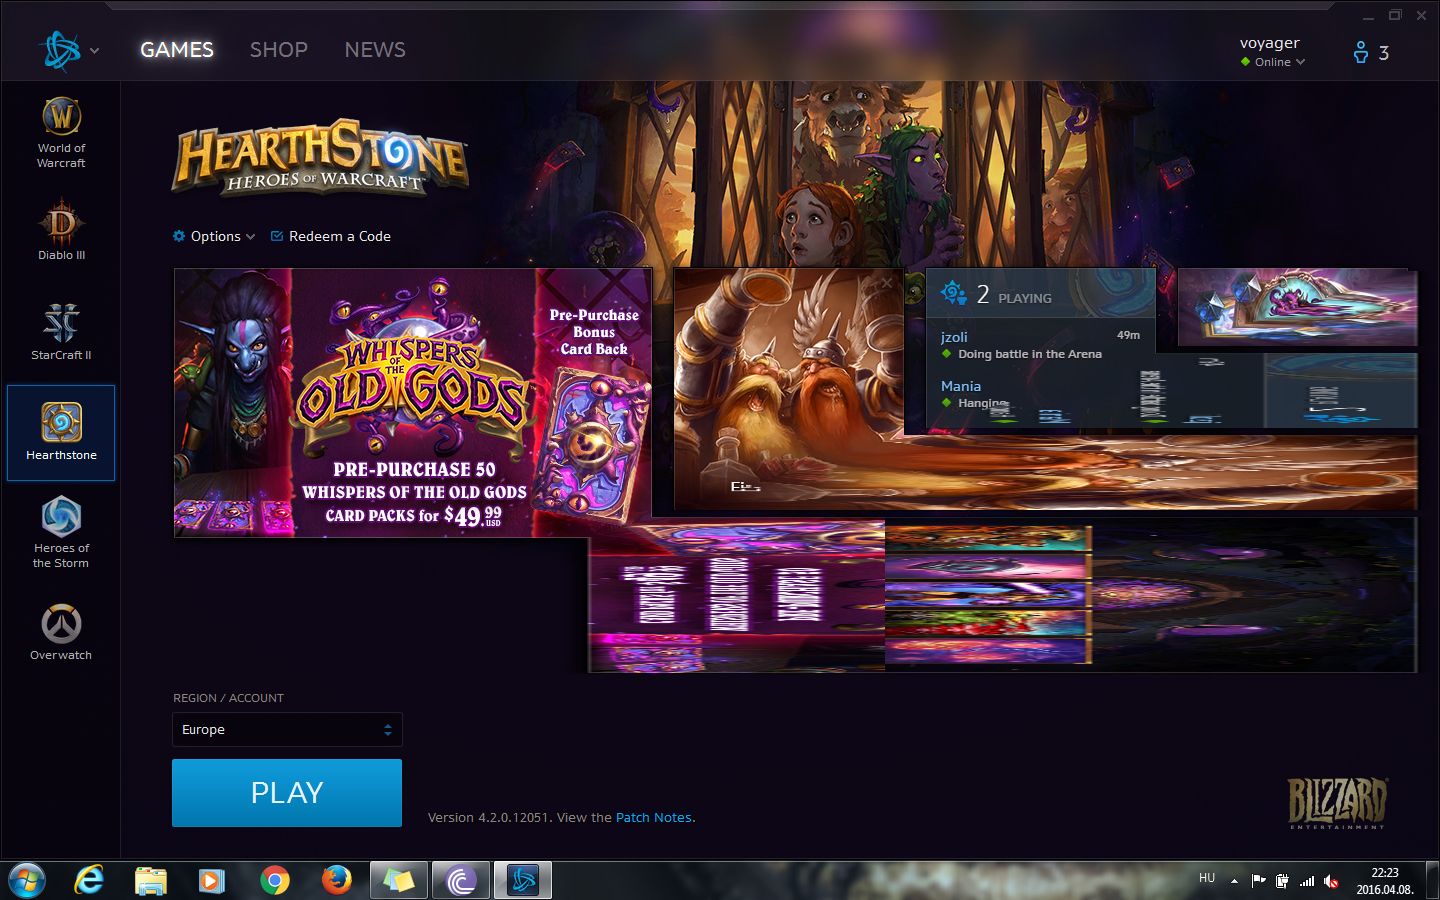Open the SHOP tab
The height and width of the screenshot is (900, 1440).
pyautogui.click(x=278, y=50)
